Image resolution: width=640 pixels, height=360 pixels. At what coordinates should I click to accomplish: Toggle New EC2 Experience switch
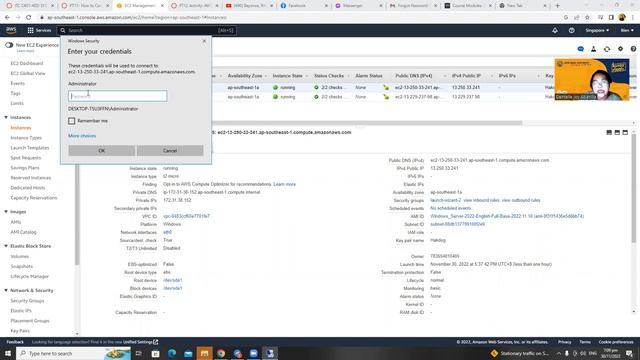[9, 45]
